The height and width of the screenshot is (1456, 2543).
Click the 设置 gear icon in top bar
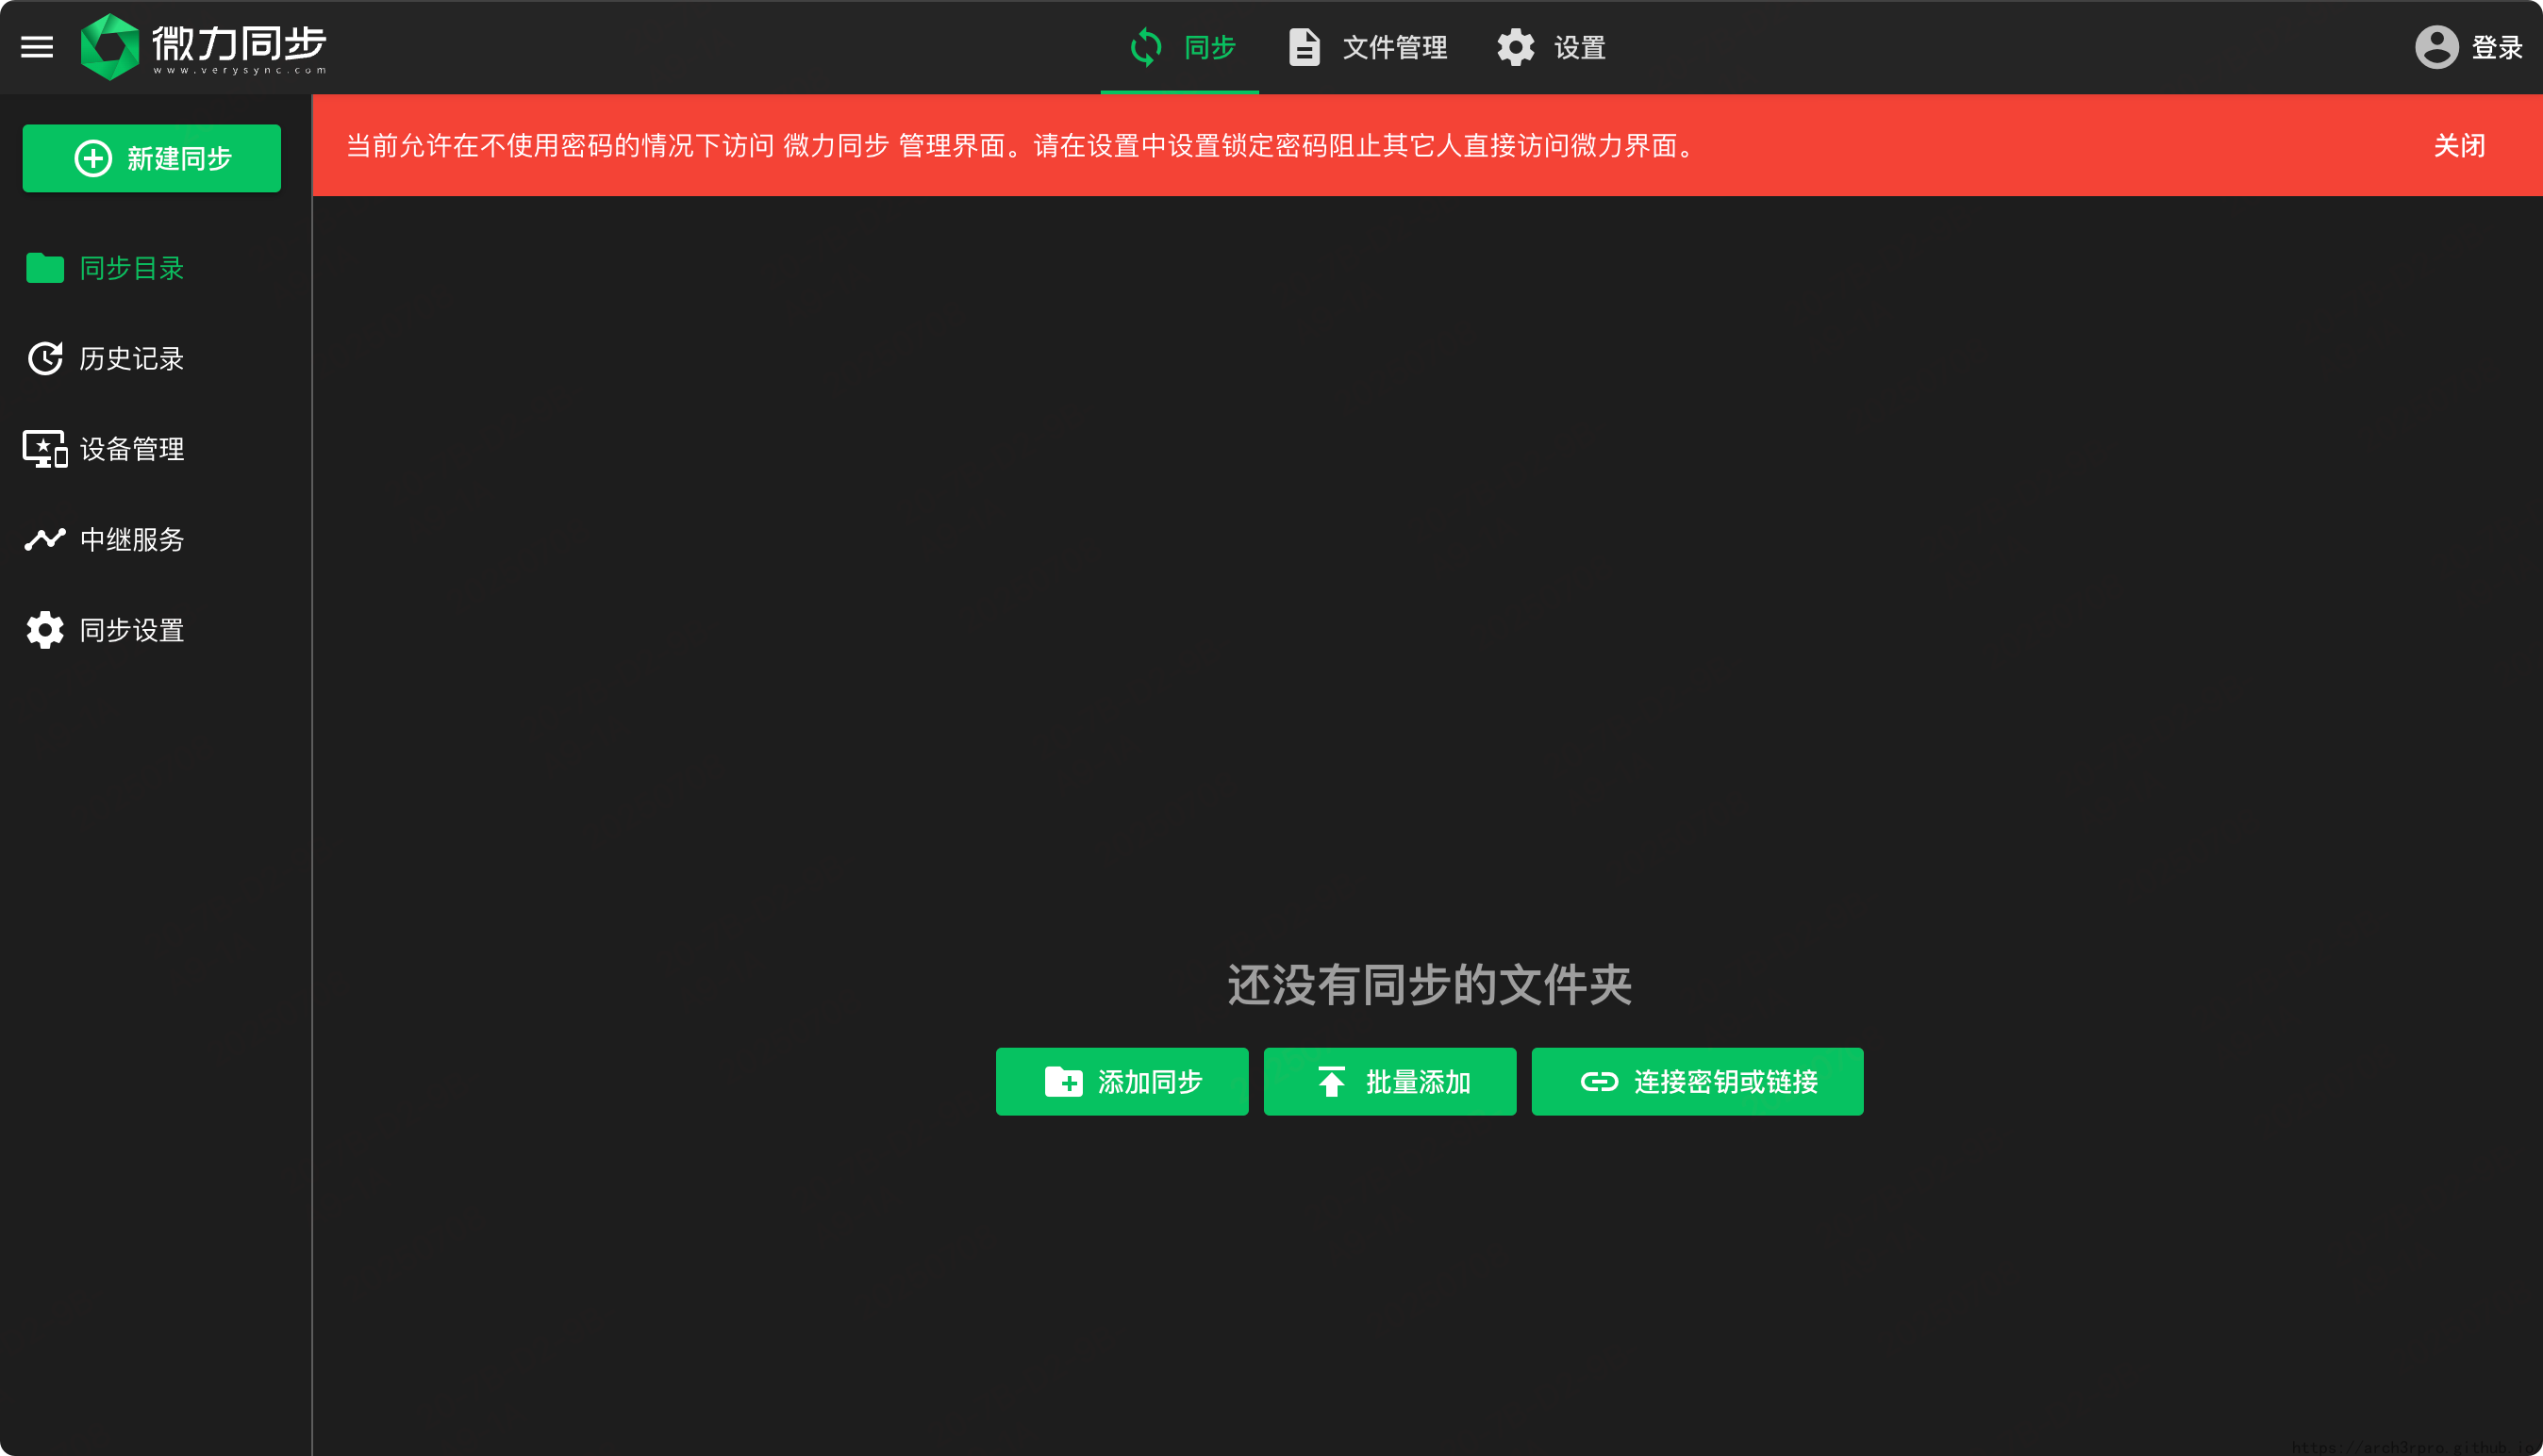1516,47
